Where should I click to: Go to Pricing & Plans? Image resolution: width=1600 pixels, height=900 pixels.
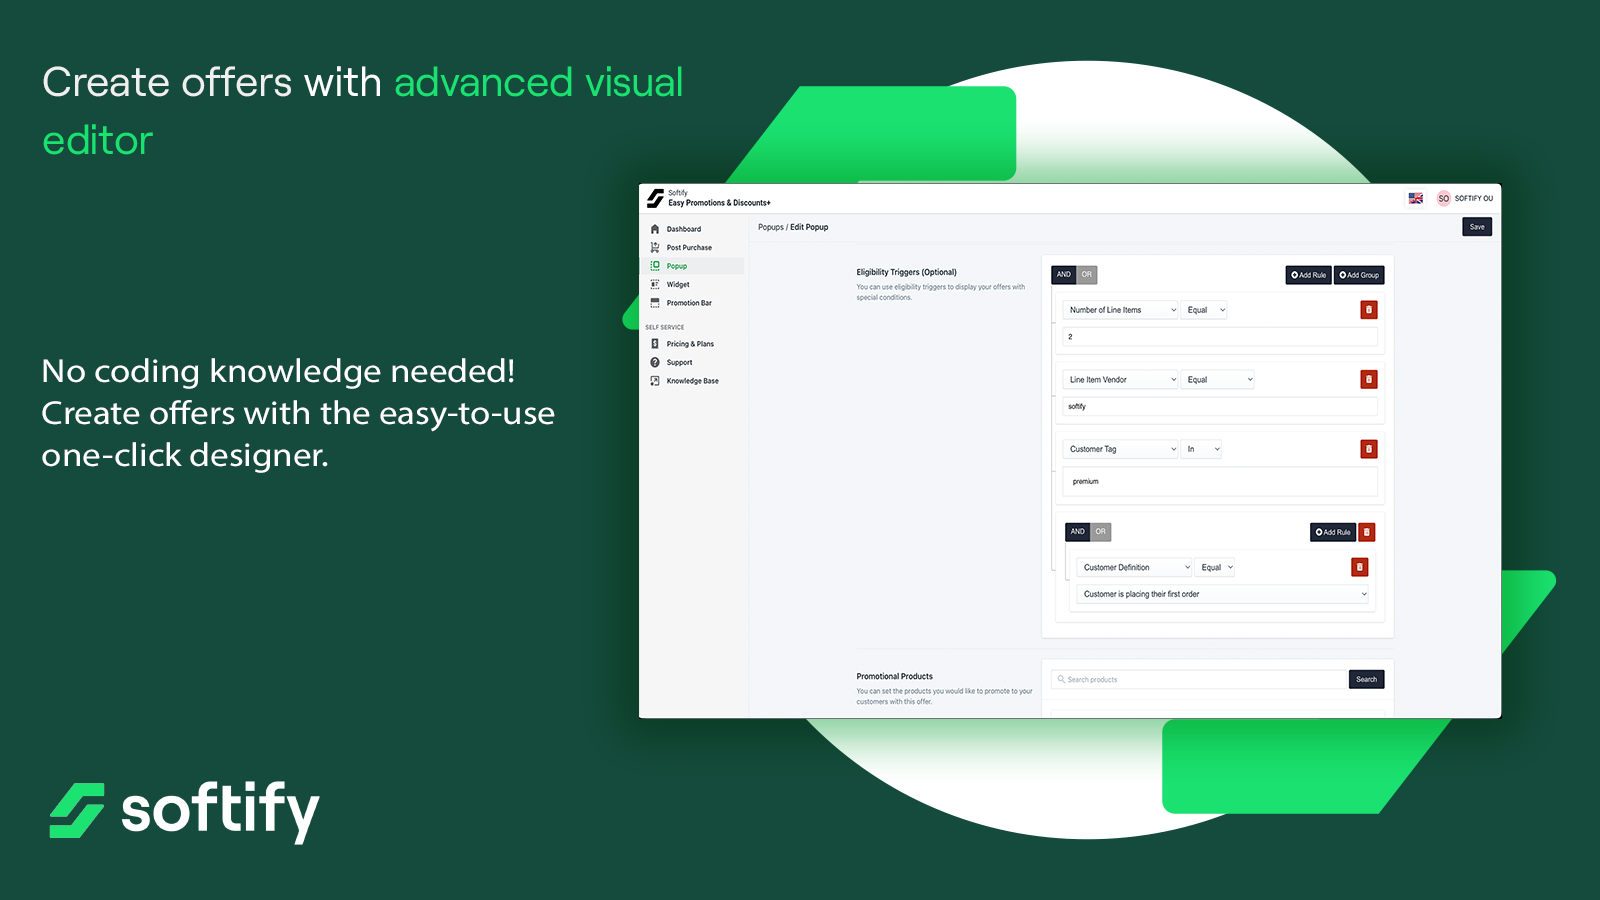690,344
